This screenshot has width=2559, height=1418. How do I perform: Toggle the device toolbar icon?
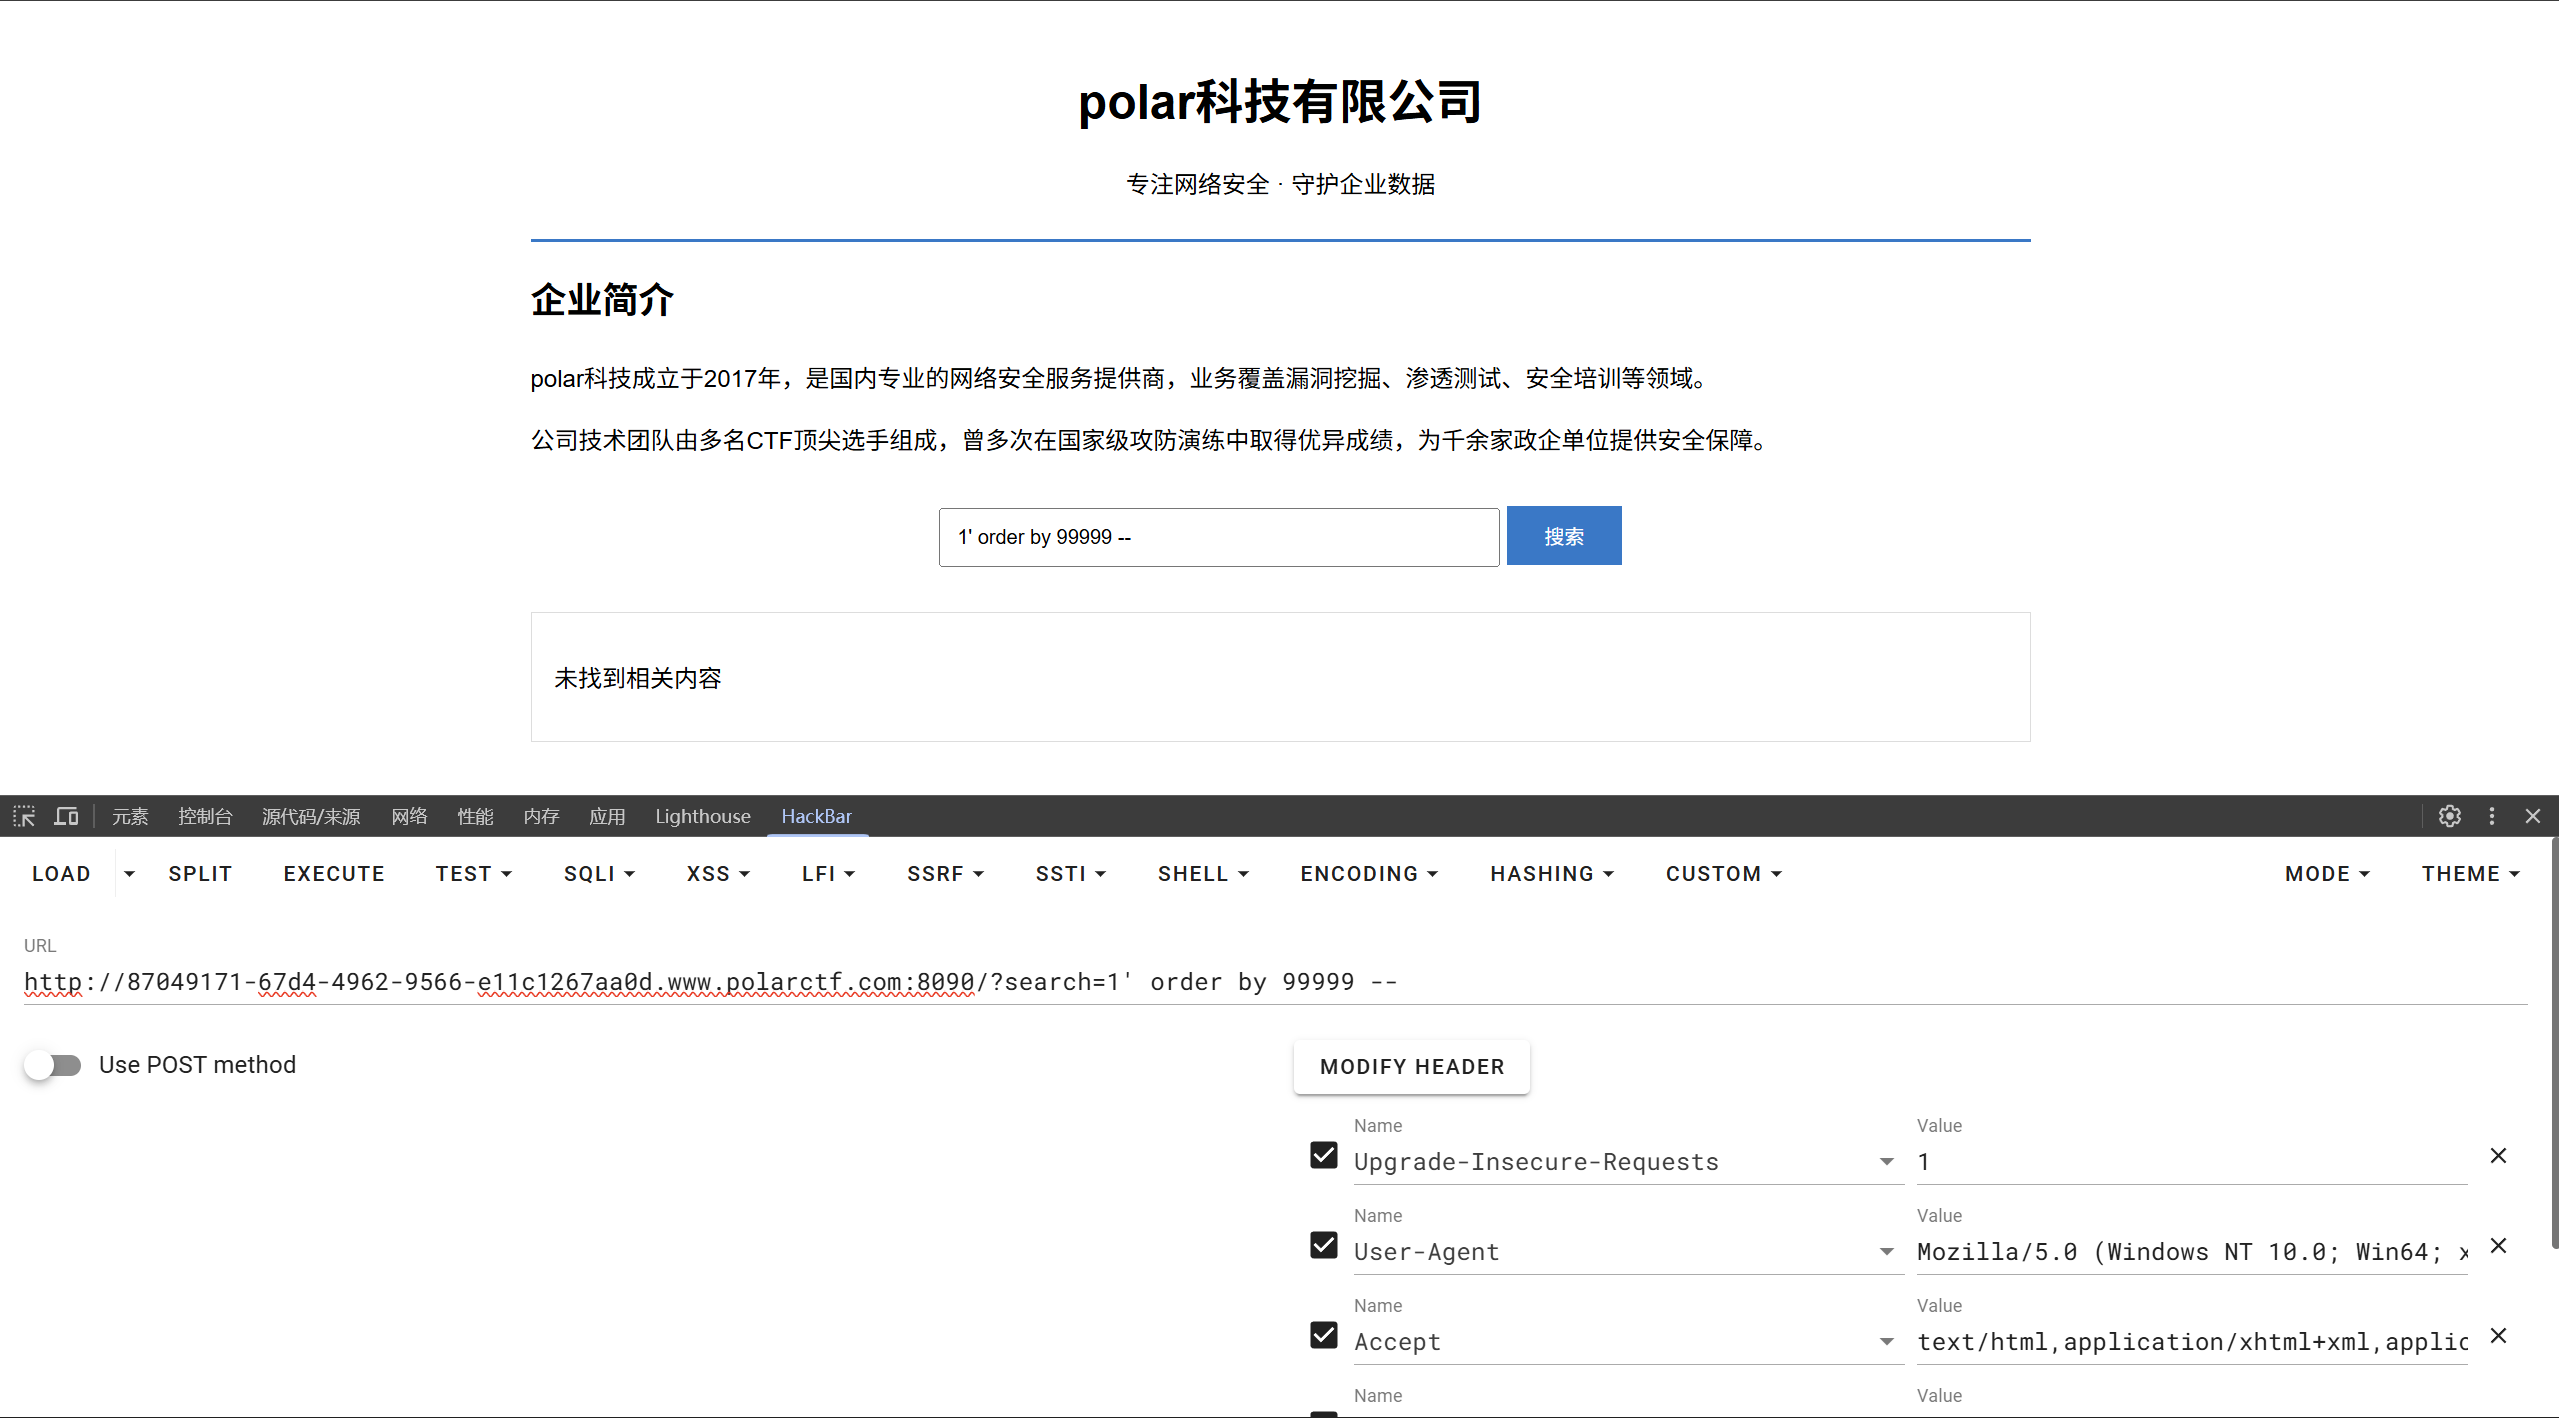(66, 816)
